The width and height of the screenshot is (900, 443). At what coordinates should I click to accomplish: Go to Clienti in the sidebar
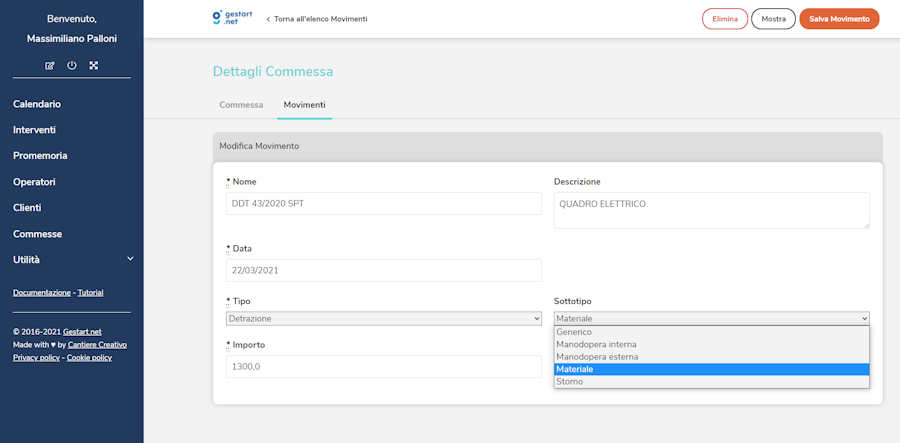pos(27,208)
